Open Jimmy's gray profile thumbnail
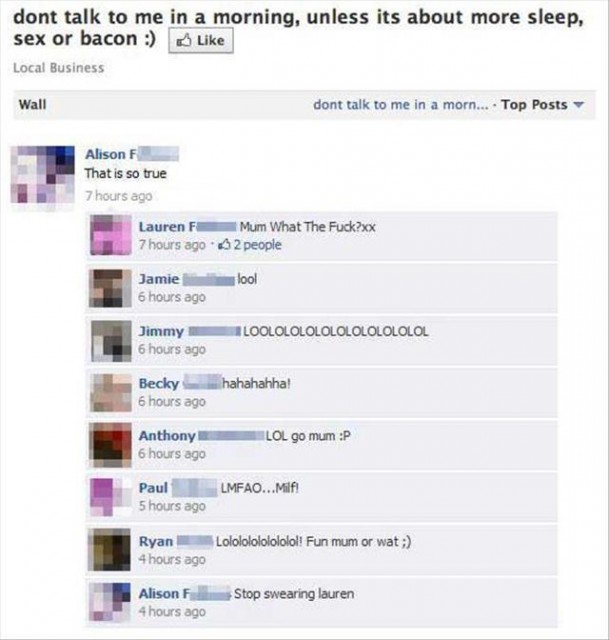The height and width of the screenshot is (640, 609). [x=111, y=341]
